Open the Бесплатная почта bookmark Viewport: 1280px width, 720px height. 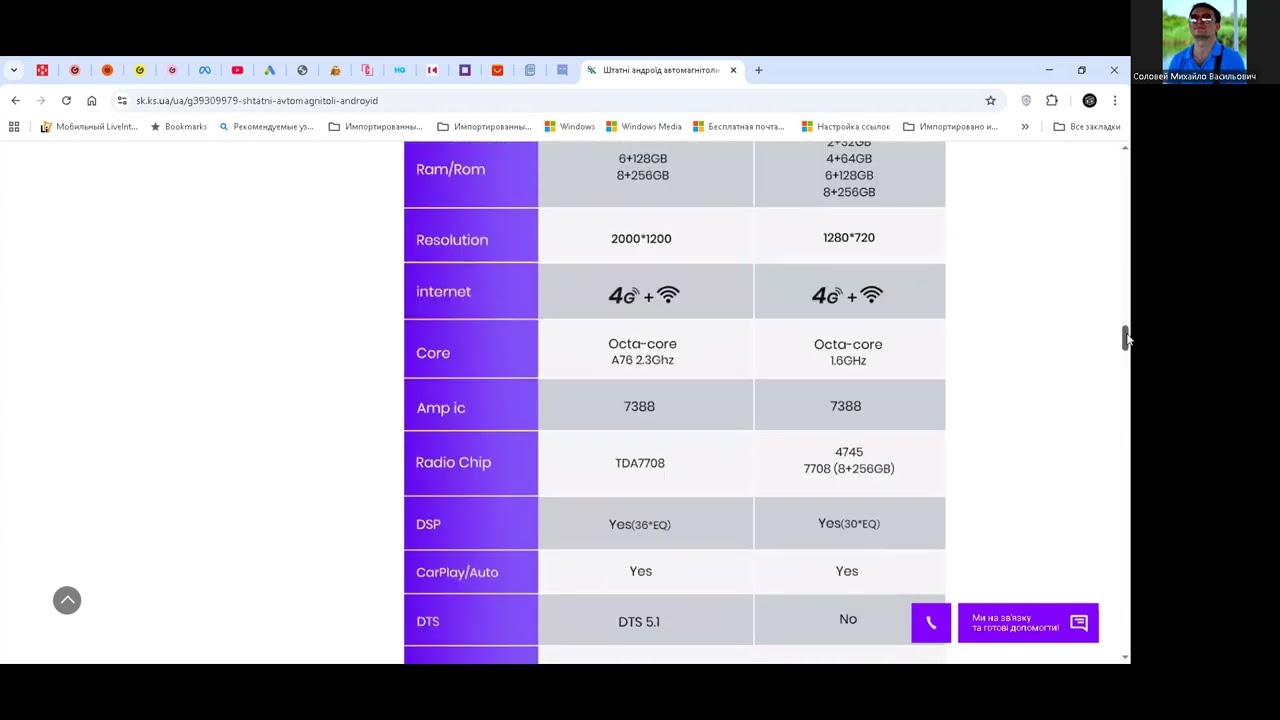click(738, 127)
